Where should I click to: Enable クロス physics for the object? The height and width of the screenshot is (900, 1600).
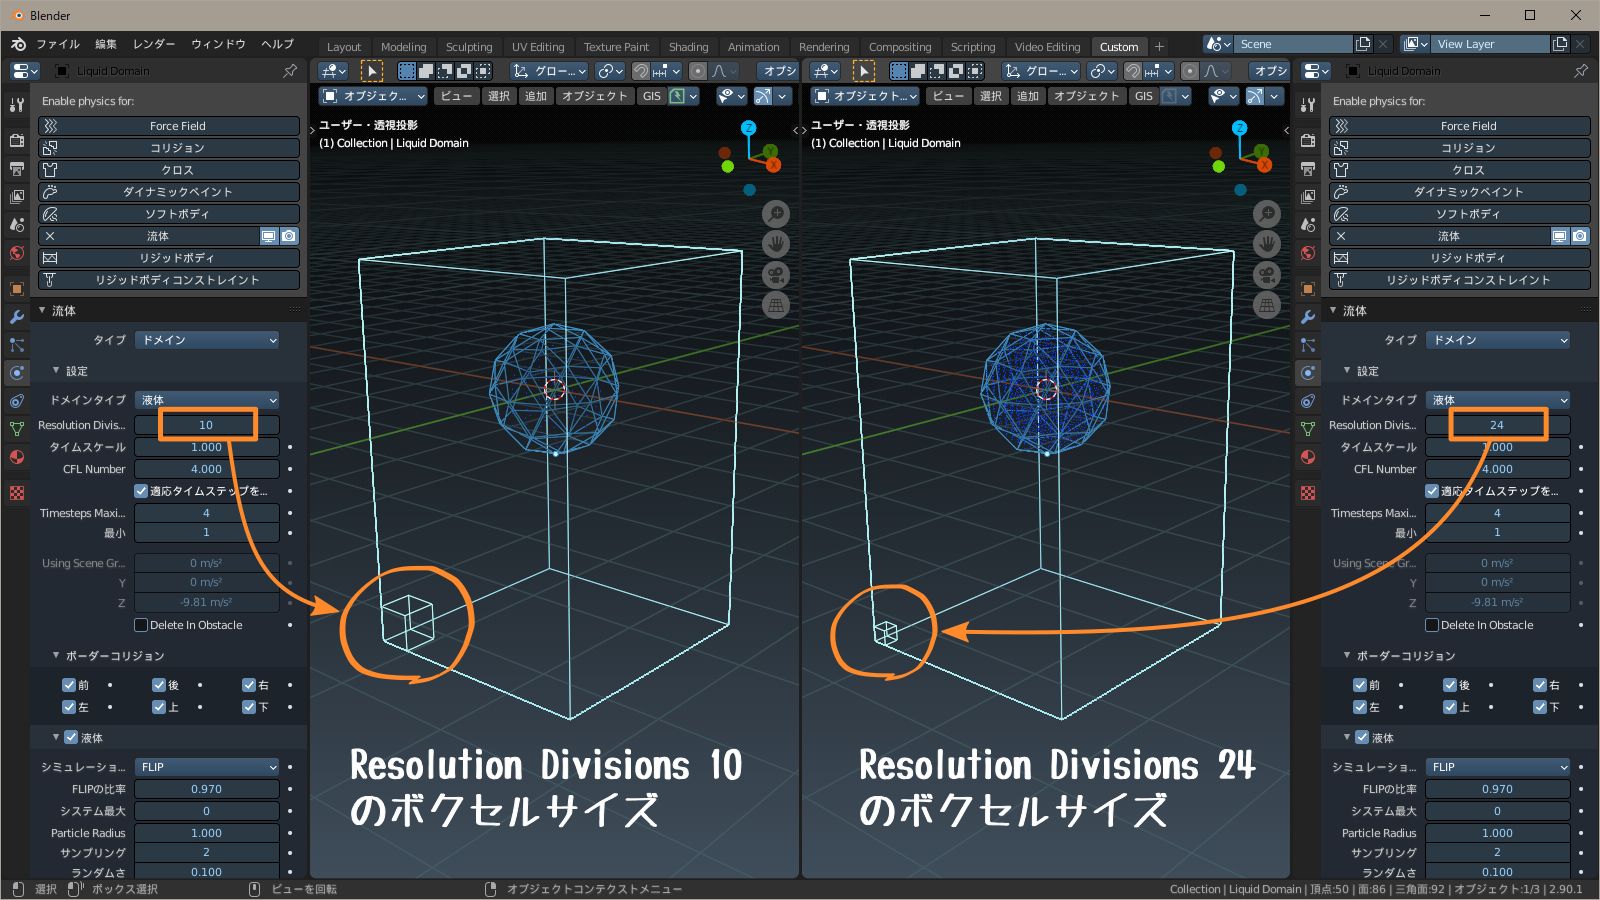click(x=168, y=169)
